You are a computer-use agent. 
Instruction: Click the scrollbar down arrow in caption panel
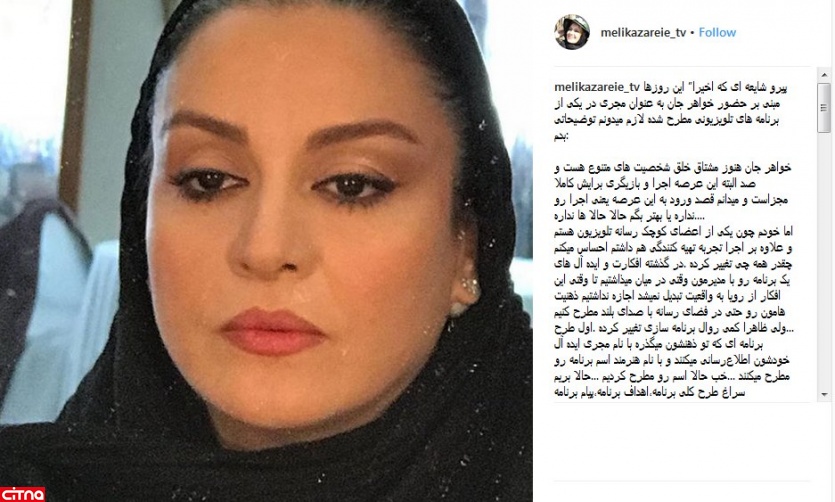(x=825, y=394)
